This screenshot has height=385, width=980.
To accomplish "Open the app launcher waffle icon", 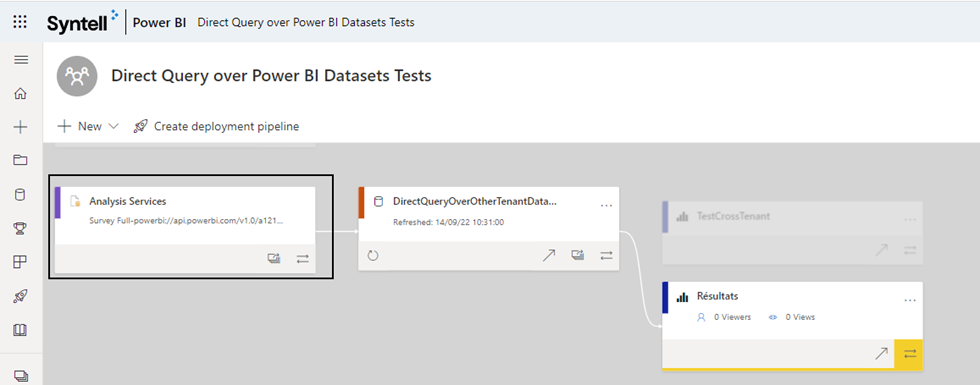I will click(x=20, y=22).
